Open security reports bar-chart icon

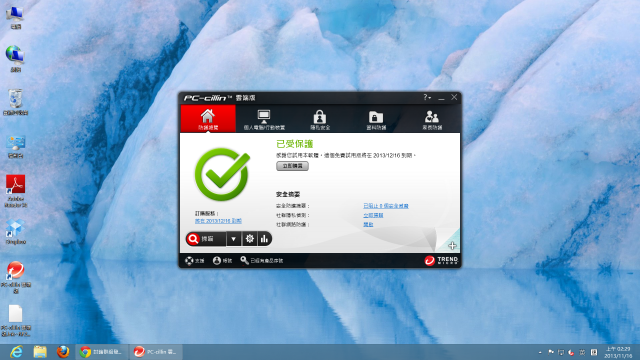[x=264, y=239]
